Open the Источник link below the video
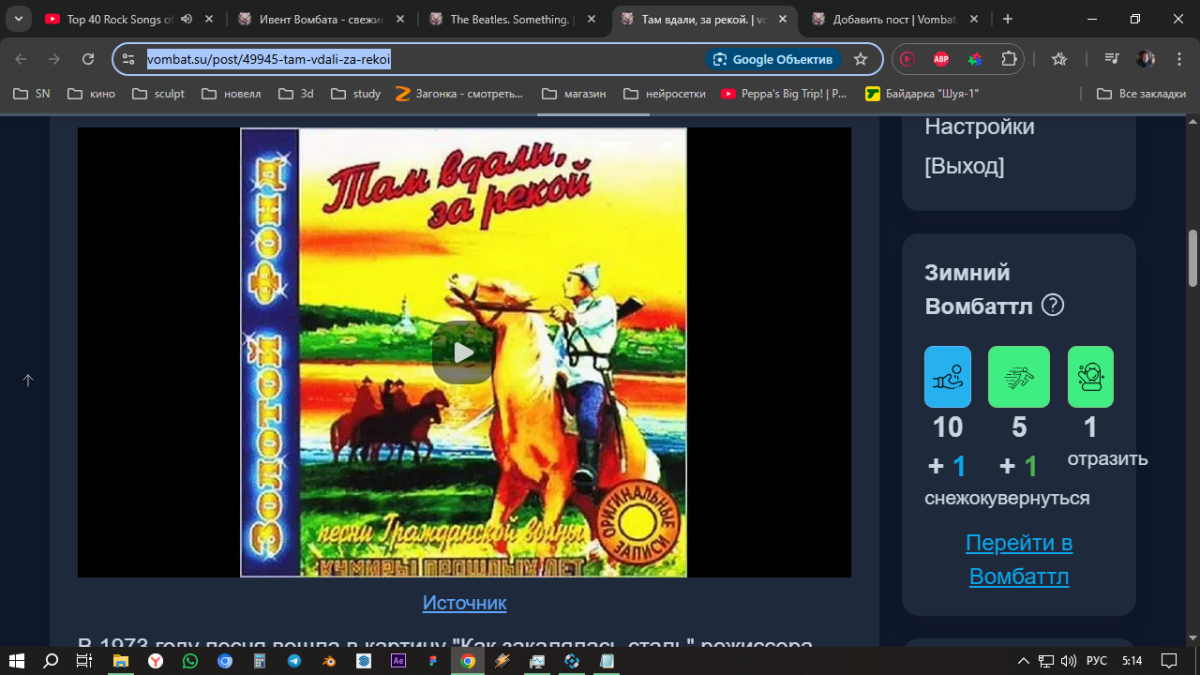 464,603
